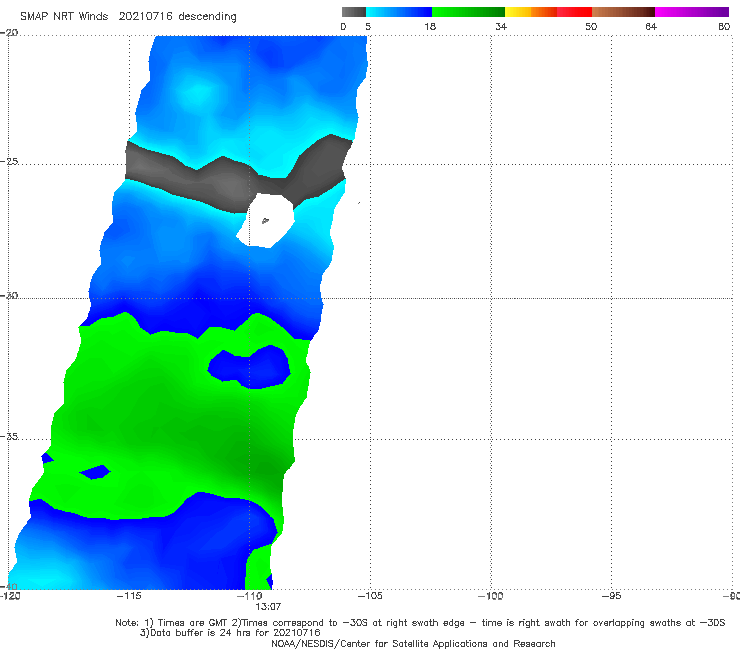The width and height of the screenshot is (740, 650).
Task: Click the white no-data patch in the swath
Action: click(x=267, y=220)
